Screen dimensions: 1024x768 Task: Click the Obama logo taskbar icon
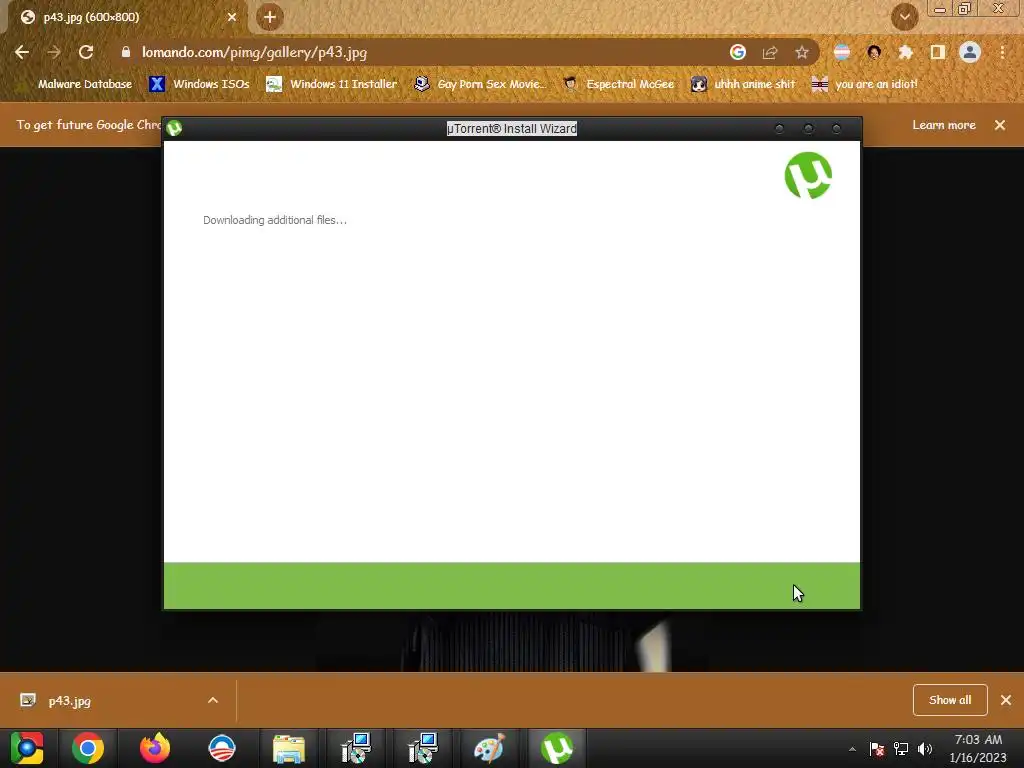click(222, 748)
